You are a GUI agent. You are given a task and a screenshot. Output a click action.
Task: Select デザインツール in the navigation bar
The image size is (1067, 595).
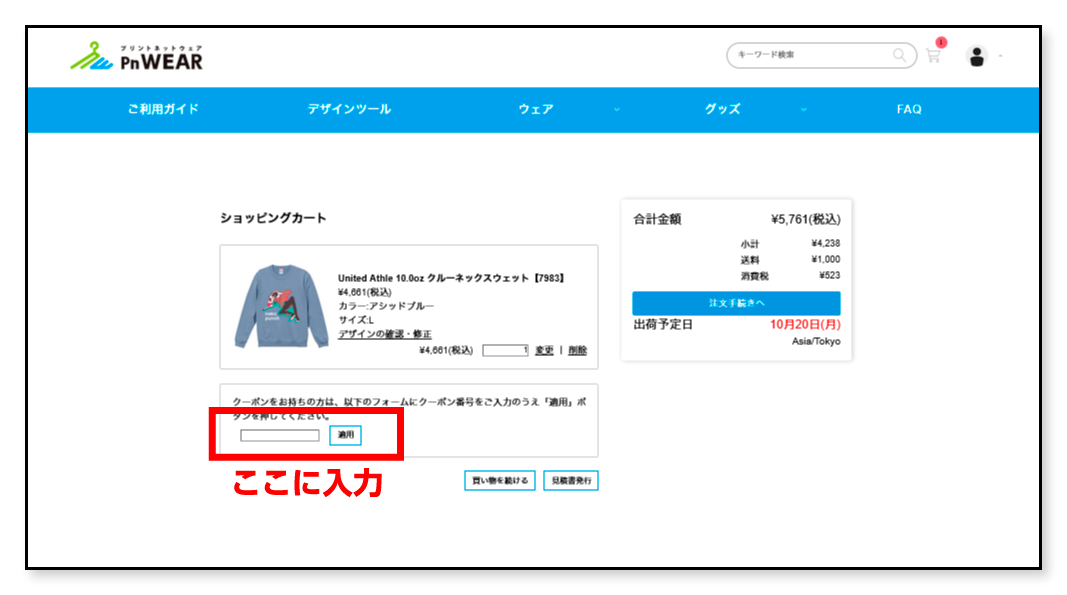352,110
